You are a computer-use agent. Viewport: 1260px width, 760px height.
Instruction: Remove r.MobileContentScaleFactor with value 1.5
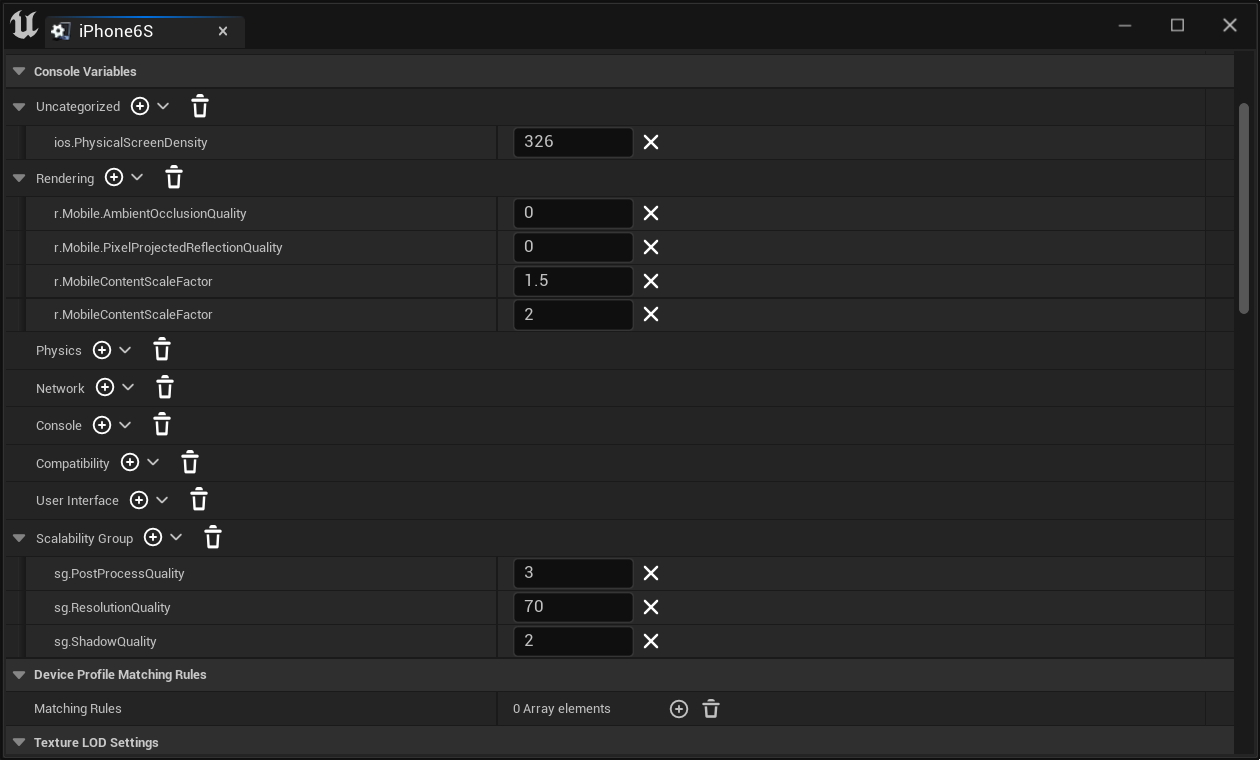[x=651, y=281]
